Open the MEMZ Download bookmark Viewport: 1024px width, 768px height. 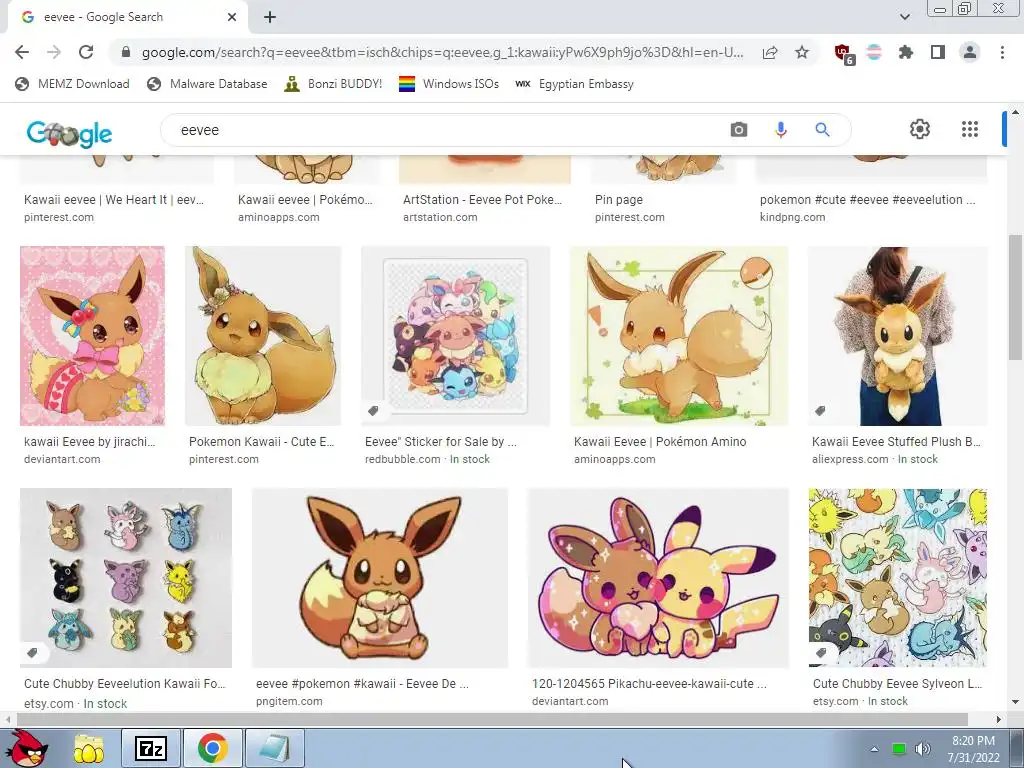pyautogui.click(x=72, y=84)
